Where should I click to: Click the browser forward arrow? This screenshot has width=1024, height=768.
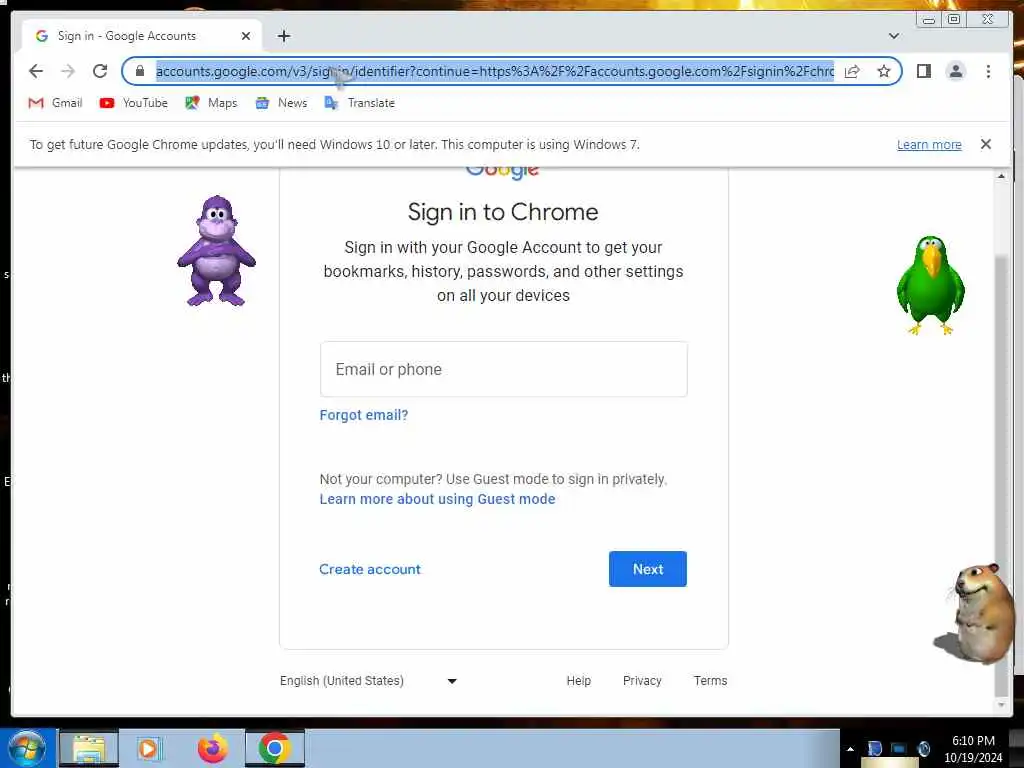tap(68, 71)
